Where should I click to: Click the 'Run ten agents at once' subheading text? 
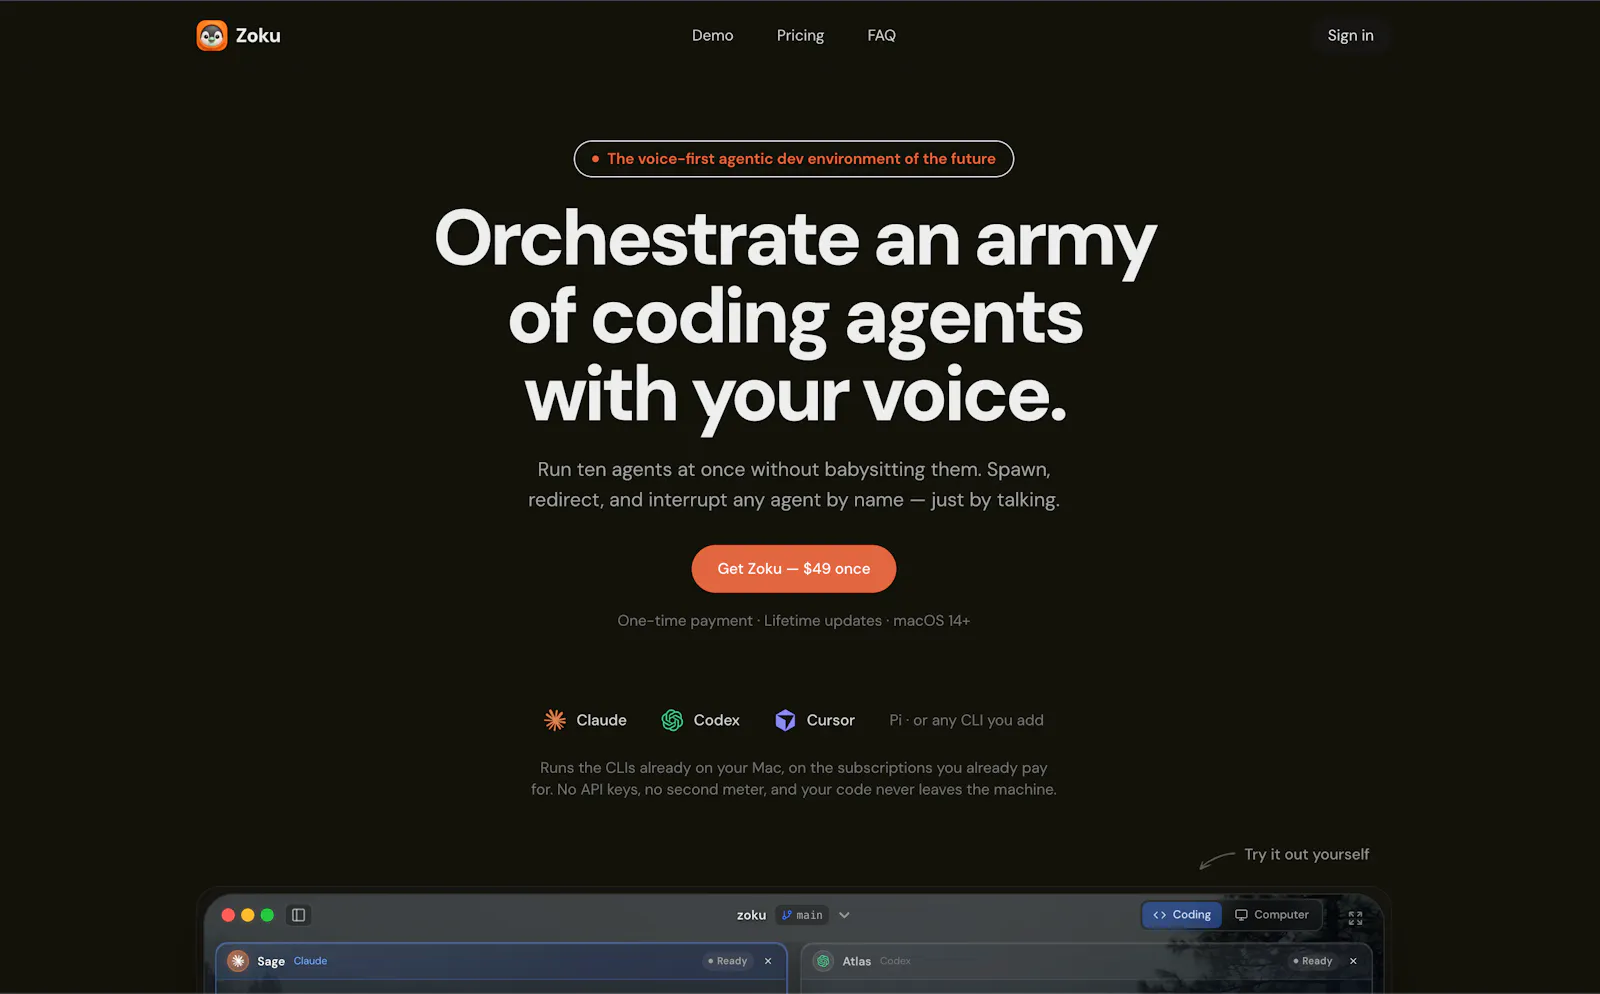(x=794, y=484)
